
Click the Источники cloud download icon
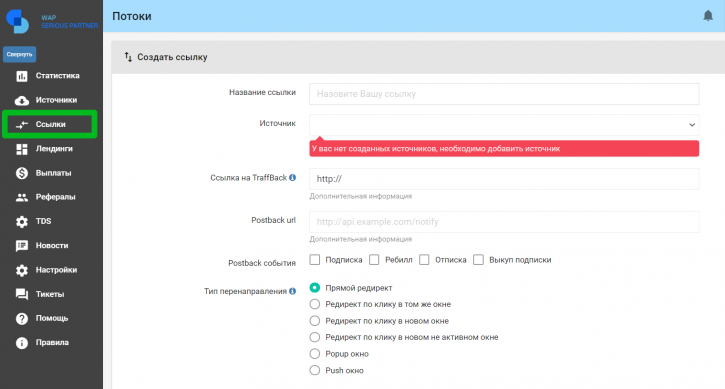pyautogui.click(x=22, y=100)
